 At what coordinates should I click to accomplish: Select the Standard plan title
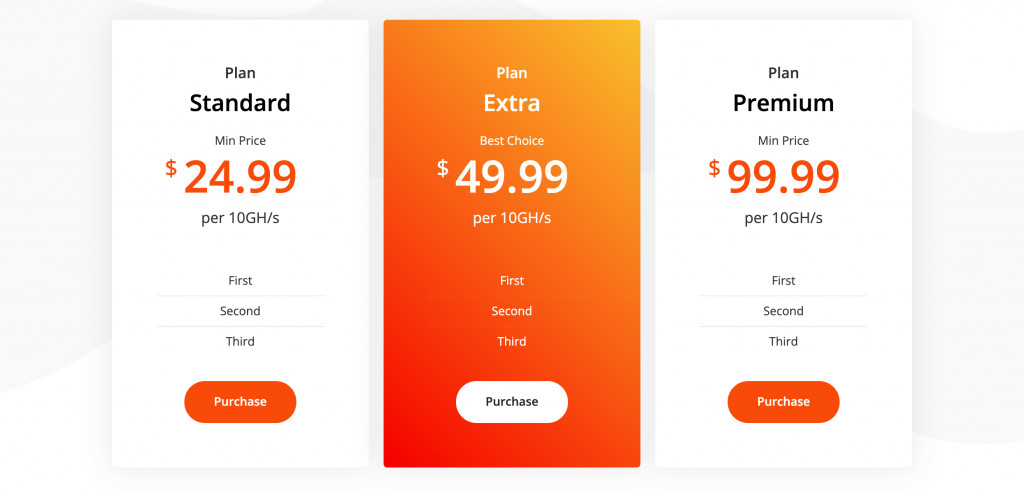240,103
